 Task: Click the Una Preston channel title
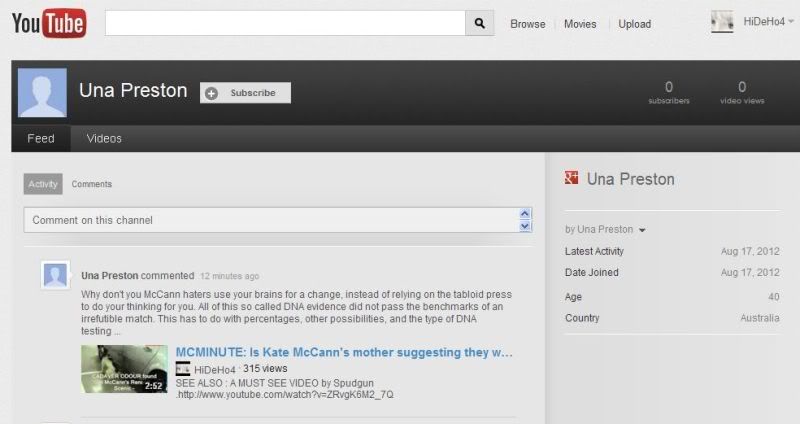point(133,90)
